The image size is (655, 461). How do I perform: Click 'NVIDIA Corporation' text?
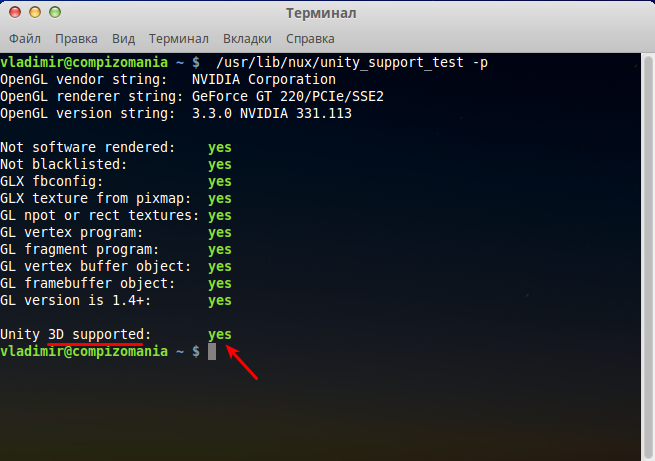coord(264,79)
